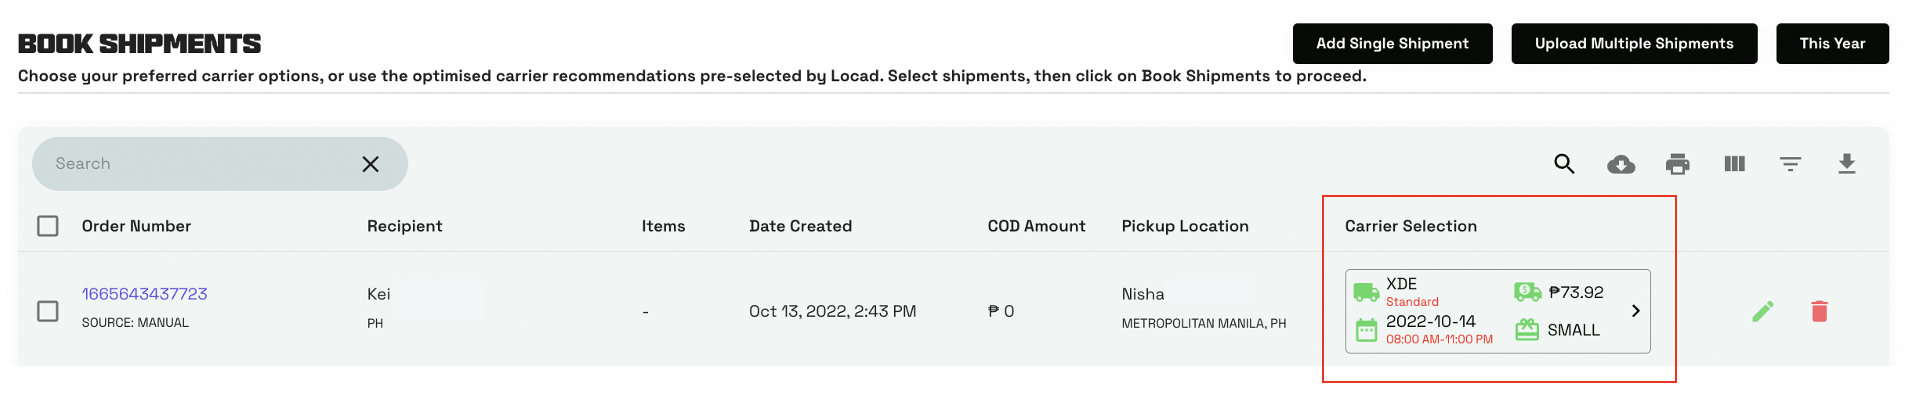Viewport: 1906px width, 406px height.
Task: Edit the shipment with pencil icon
Action: [1763, 311]
